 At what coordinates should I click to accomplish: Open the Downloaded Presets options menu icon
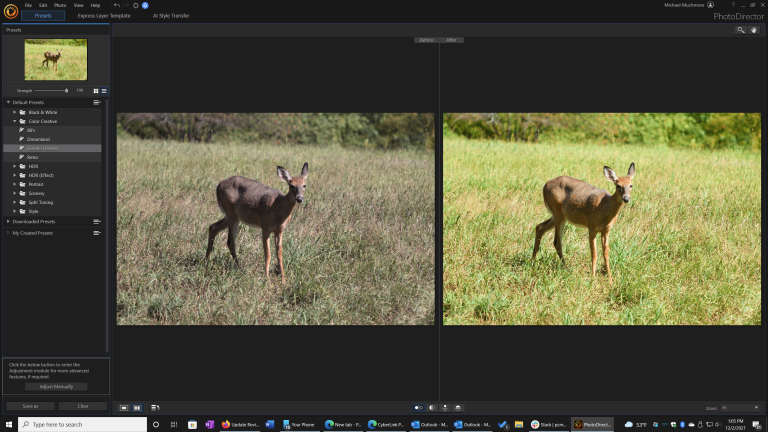click(x=97, y=221)
